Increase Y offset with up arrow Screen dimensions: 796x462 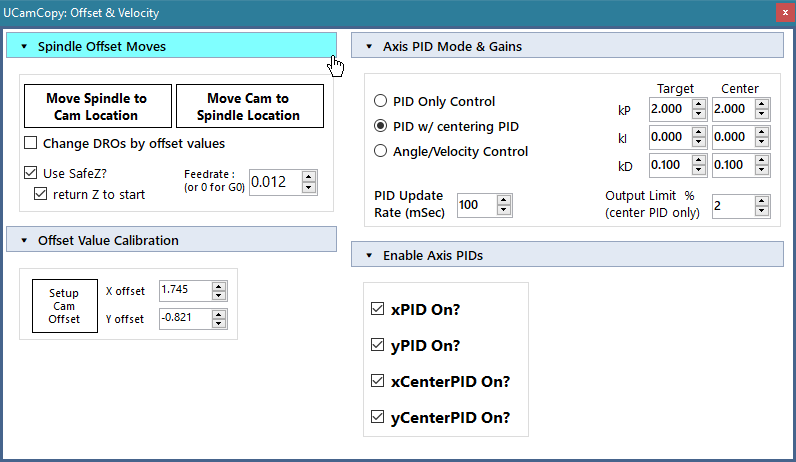coord(219,314)
